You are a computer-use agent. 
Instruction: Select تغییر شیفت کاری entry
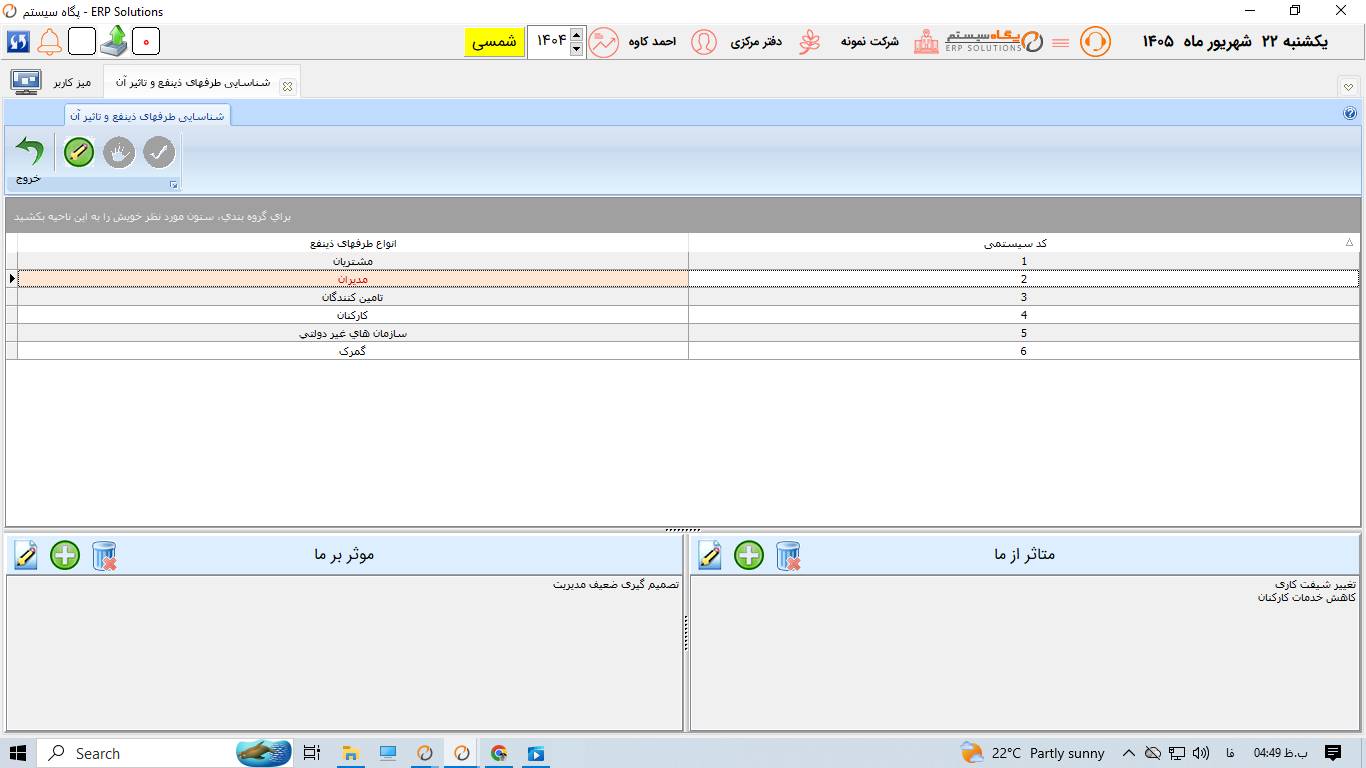point(1315,584)
